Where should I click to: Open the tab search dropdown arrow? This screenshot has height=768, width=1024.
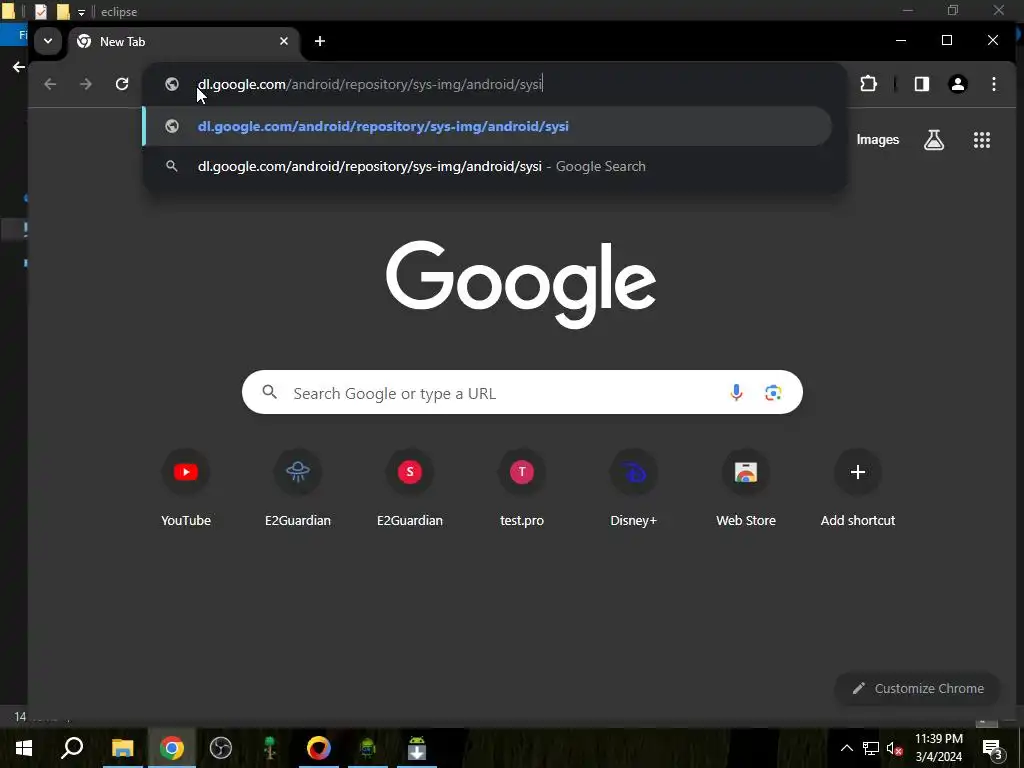(48, 41)
